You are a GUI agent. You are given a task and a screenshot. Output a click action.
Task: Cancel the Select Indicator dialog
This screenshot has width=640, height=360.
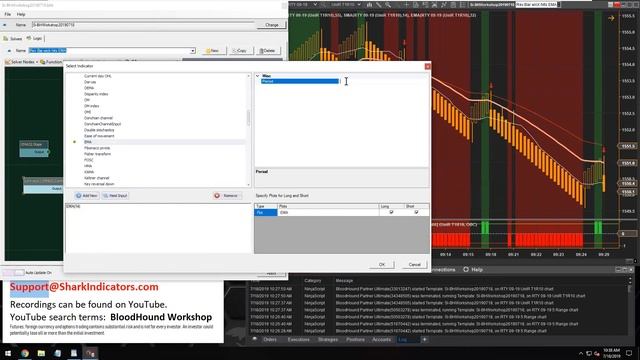[414, 264]
